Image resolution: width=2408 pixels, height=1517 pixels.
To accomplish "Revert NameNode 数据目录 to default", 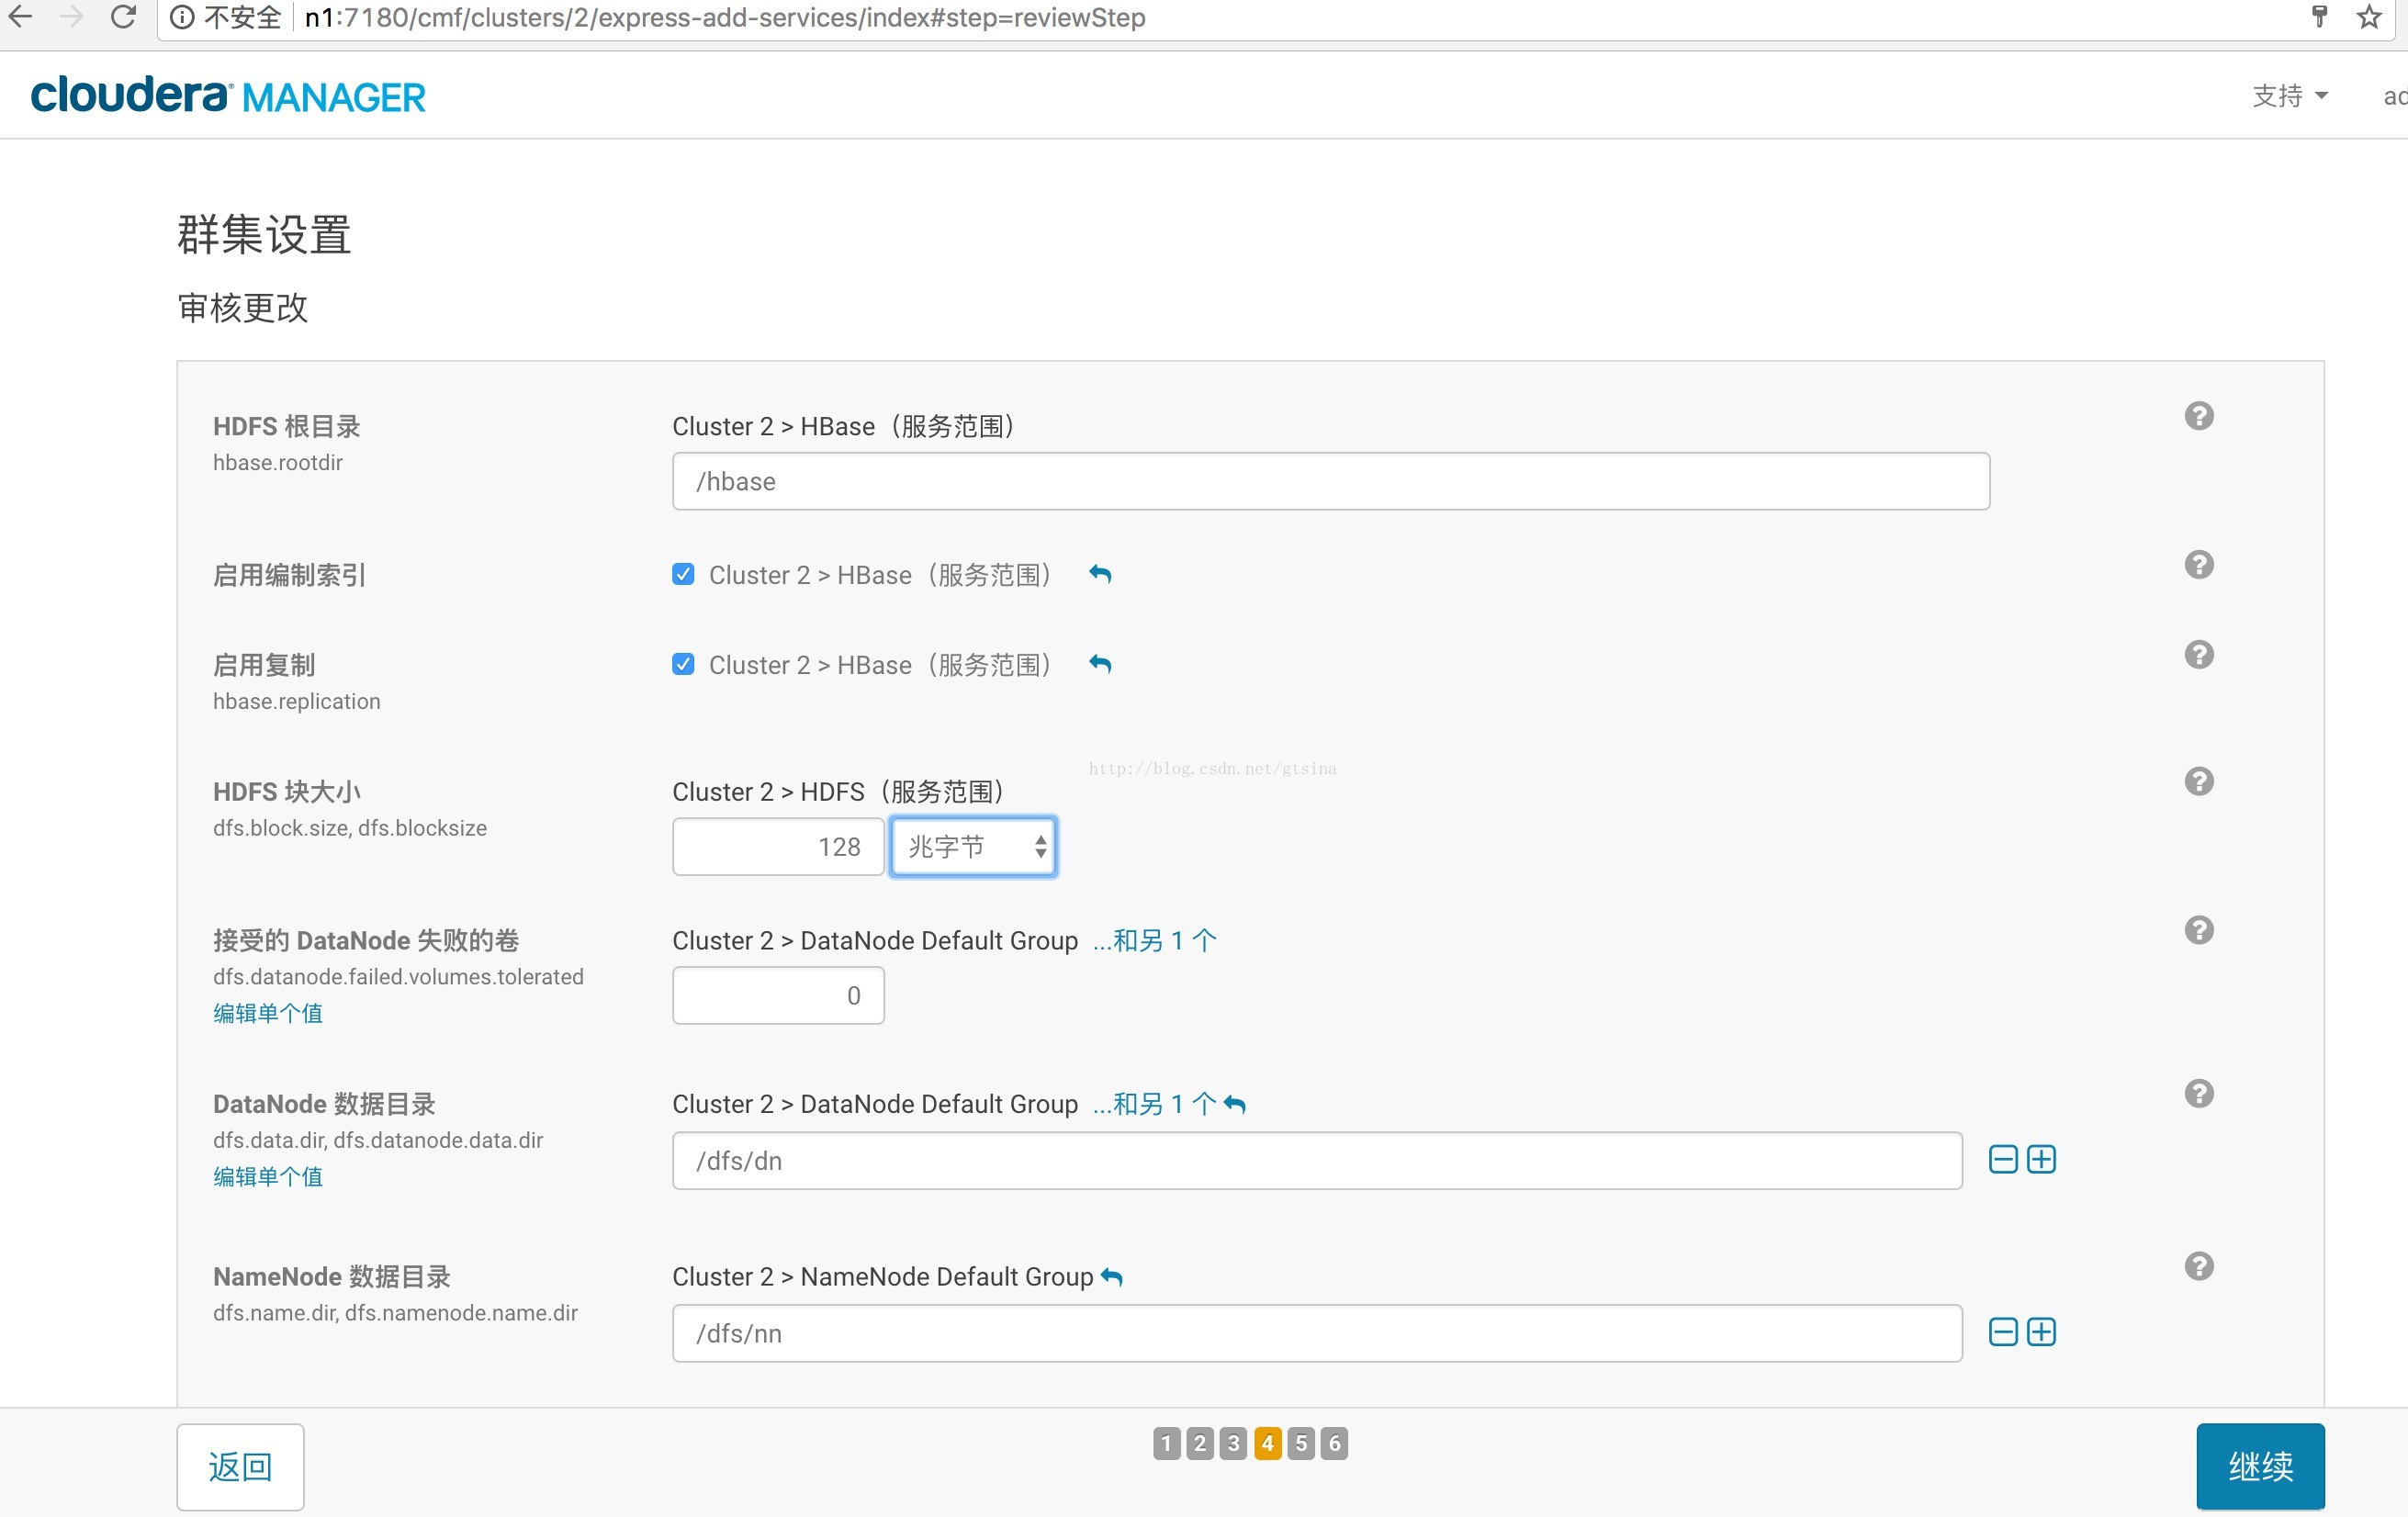I will (1111, 1277).
